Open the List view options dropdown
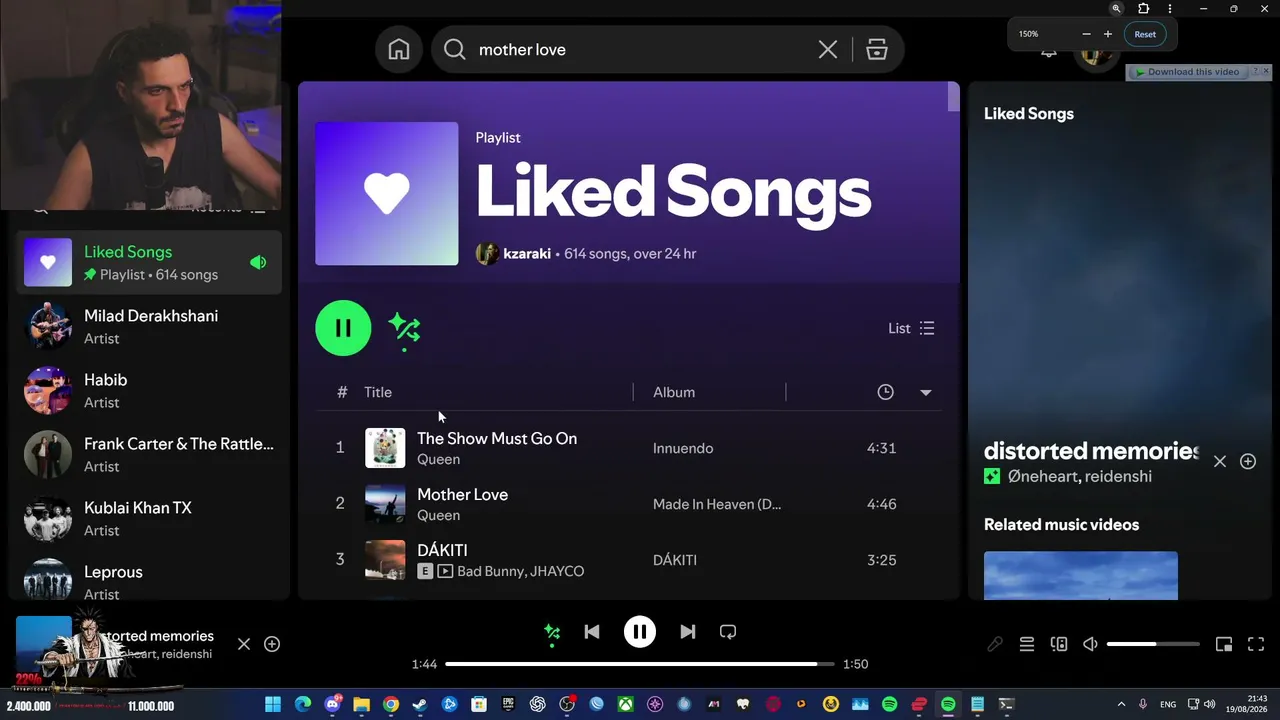 911,328
